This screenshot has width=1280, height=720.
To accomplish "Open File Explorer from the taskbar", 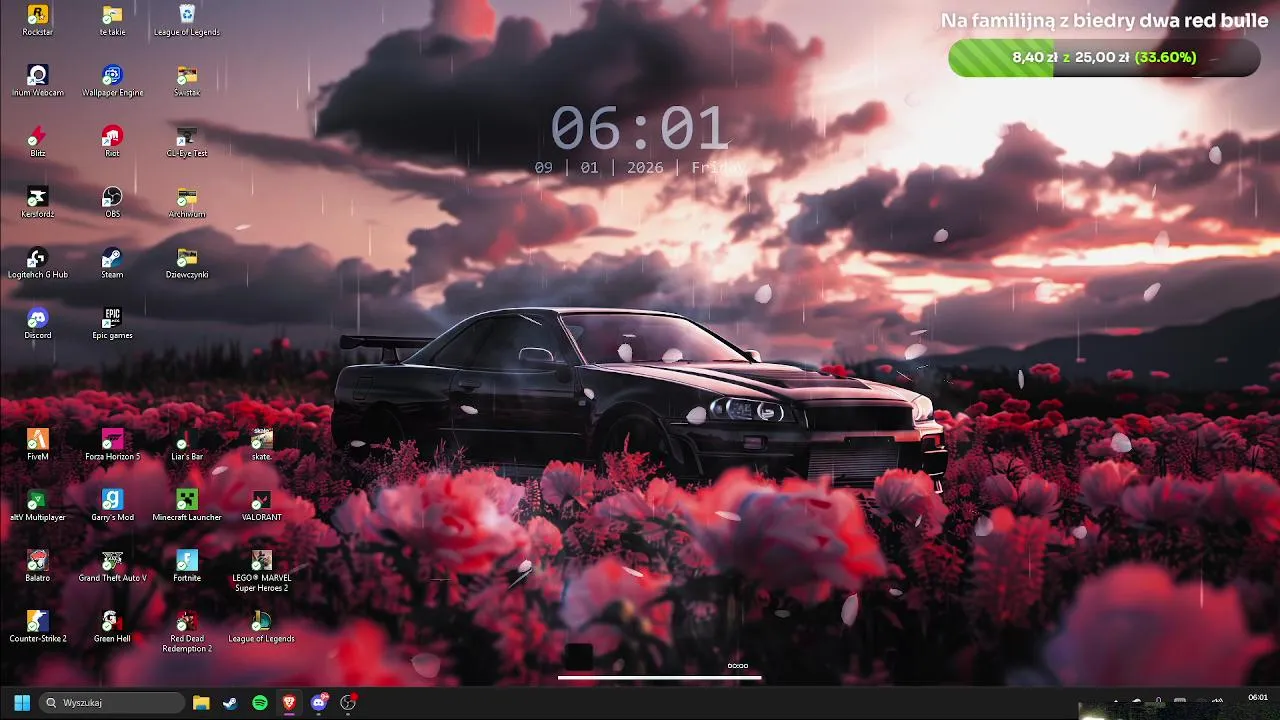I will click(x=201, y=703).
